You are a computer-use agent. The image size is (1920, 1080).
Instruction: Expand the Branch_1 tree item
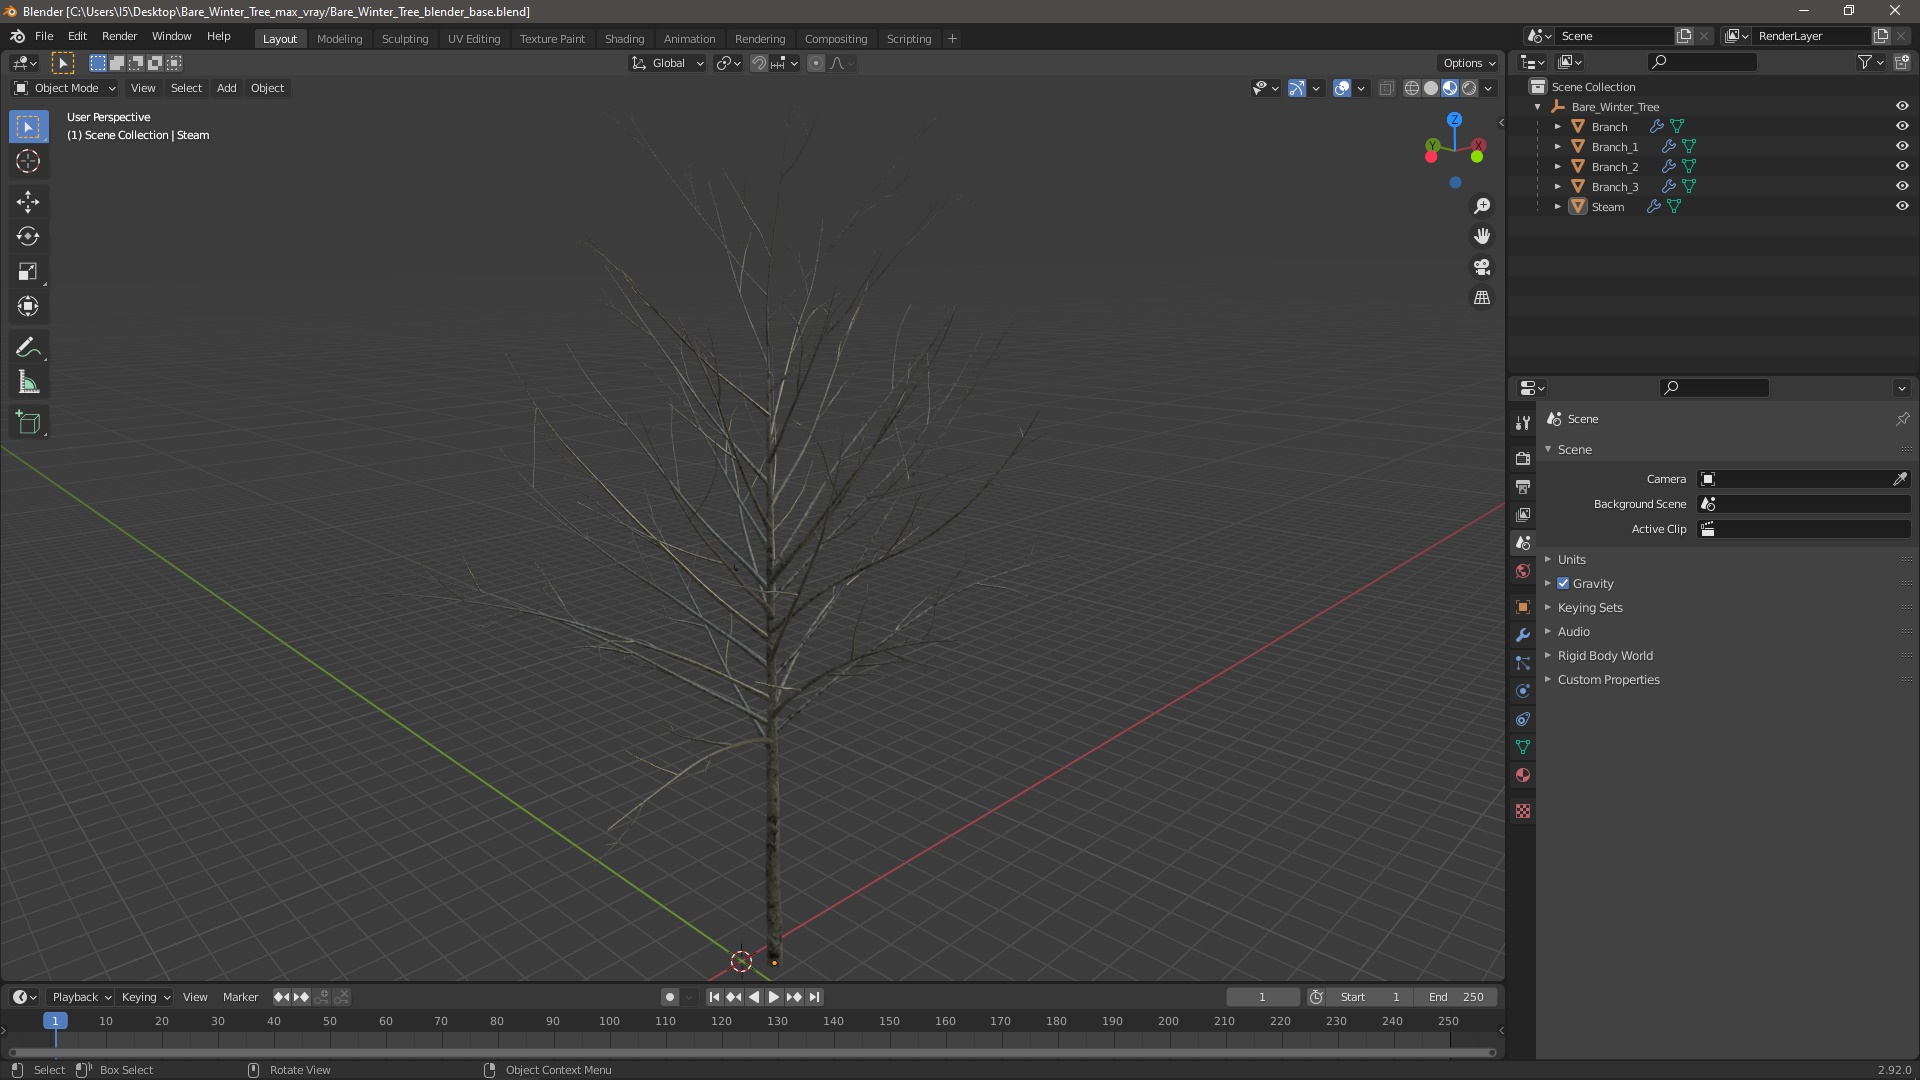[x=1557, y=147]
